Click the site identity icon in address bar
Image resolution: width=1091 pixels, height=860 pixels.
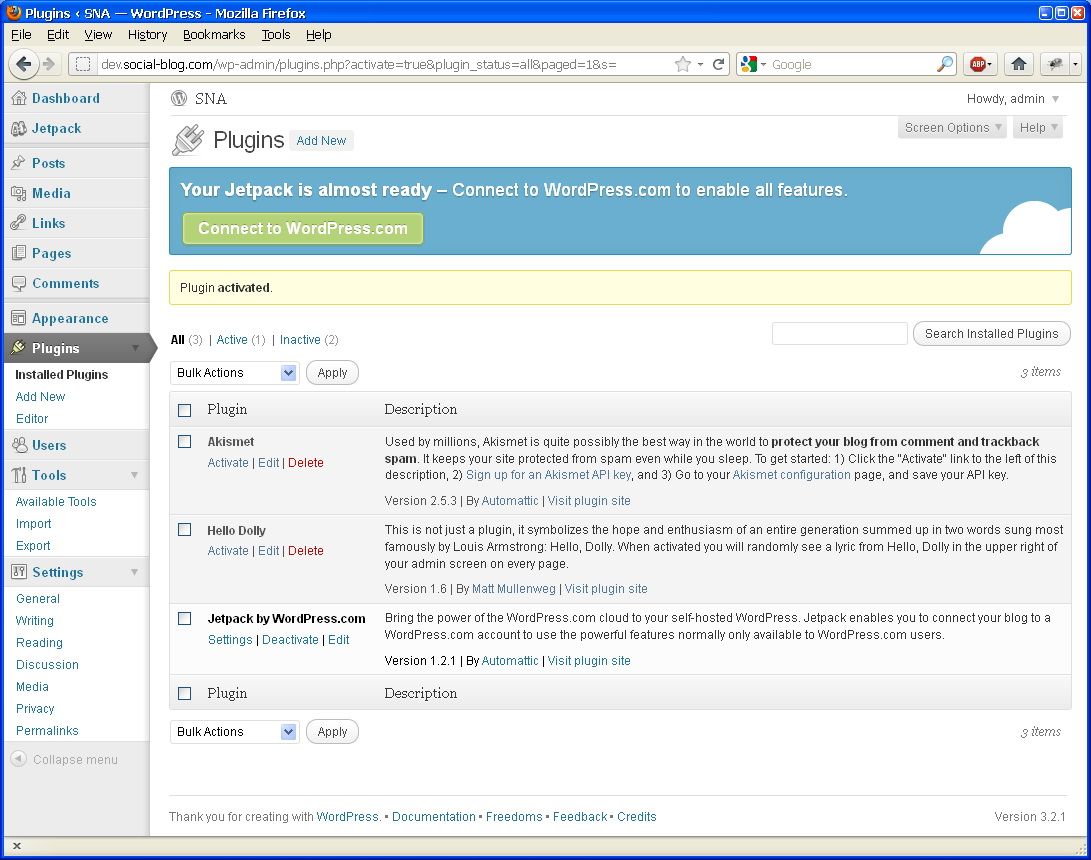click(83, 64)
